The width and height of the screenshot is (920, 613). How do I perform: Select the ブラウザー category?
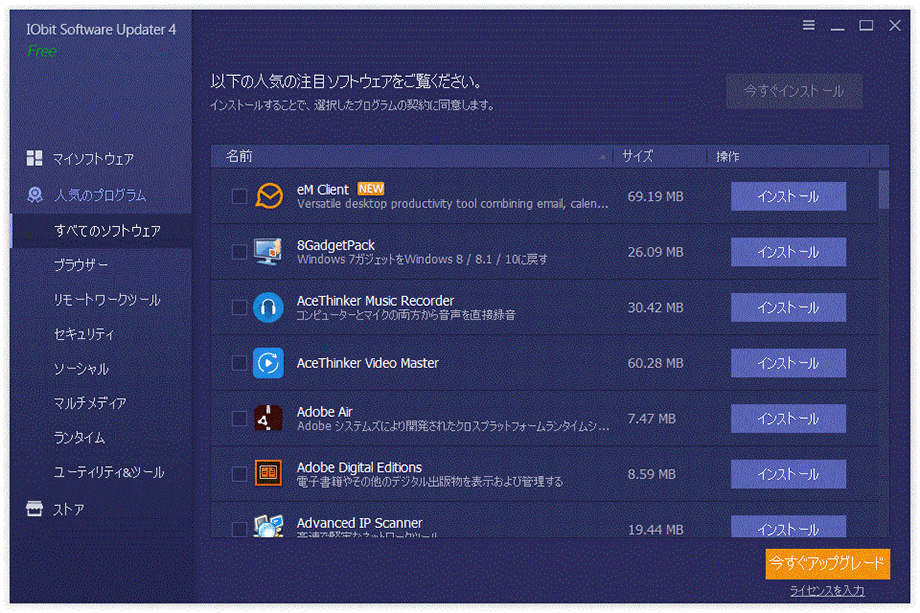(81, 265)
